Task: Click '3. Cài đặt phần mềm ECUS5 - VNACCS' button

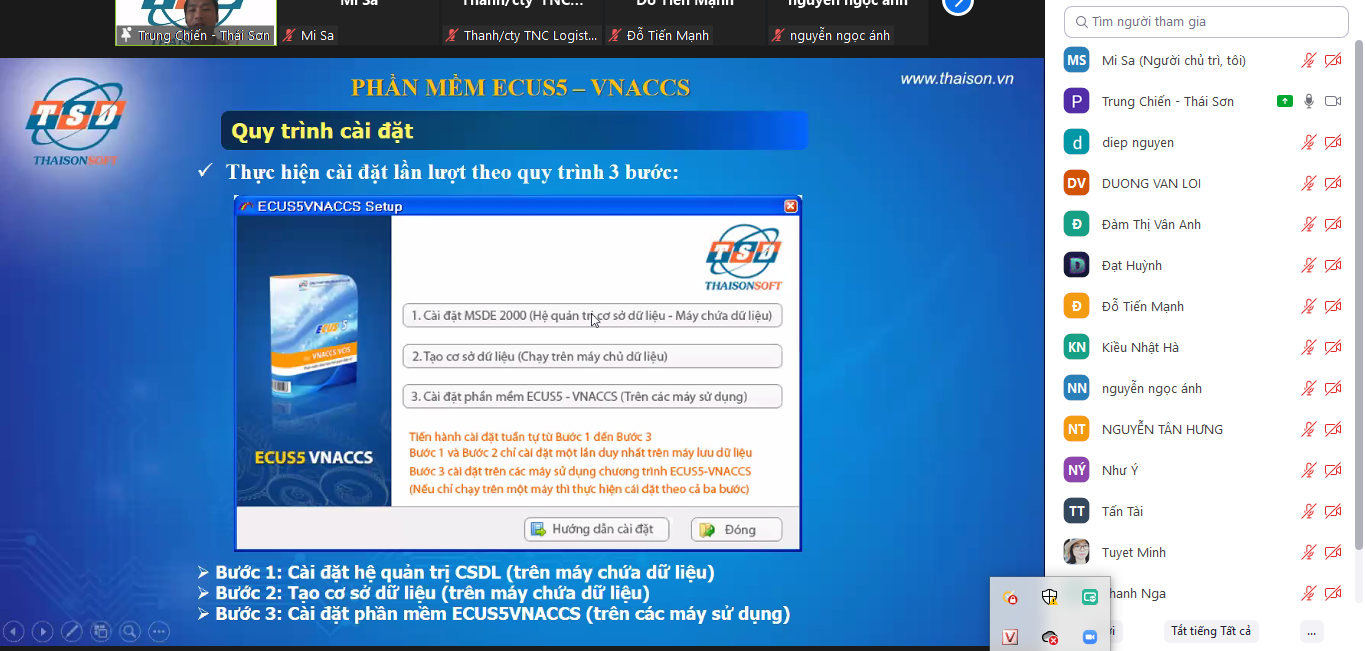Action: click(x=592, y=396)
